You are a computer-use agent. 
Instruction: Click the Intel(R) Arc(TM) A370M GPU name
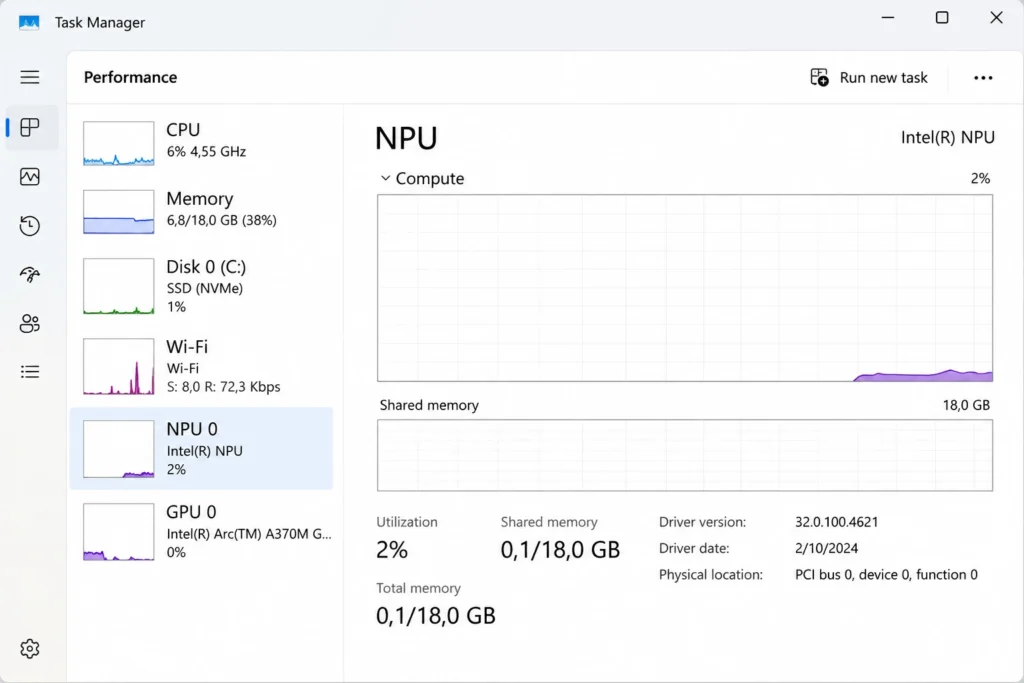tap(249, 533)
